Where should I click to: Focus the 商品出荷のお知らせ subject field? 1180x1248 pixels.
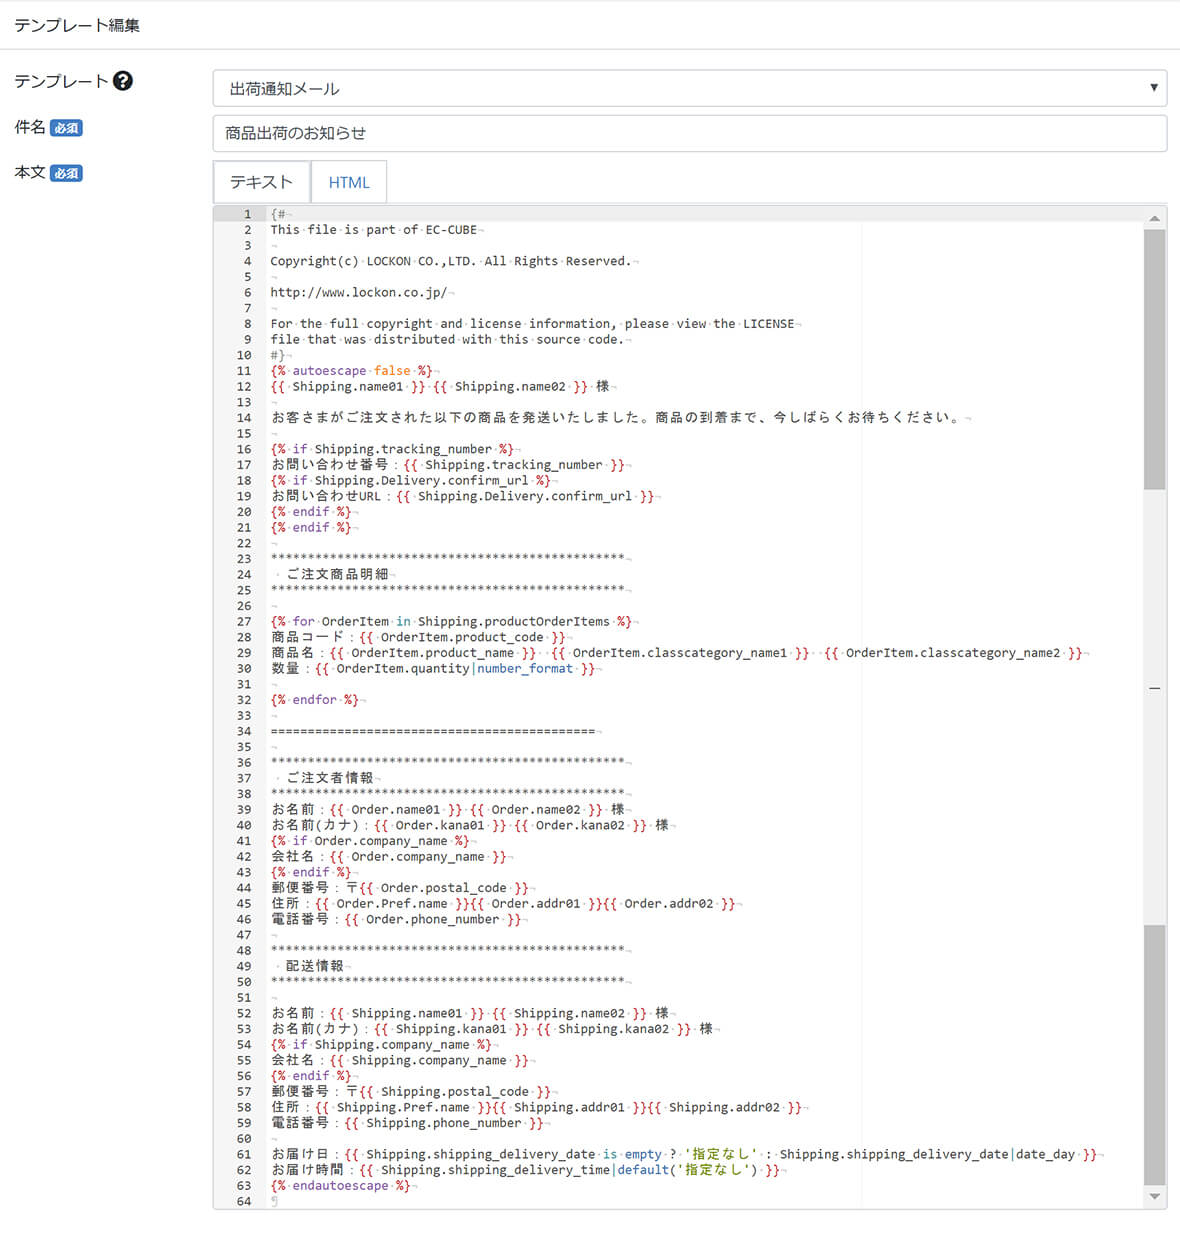[x=689, y=133]
